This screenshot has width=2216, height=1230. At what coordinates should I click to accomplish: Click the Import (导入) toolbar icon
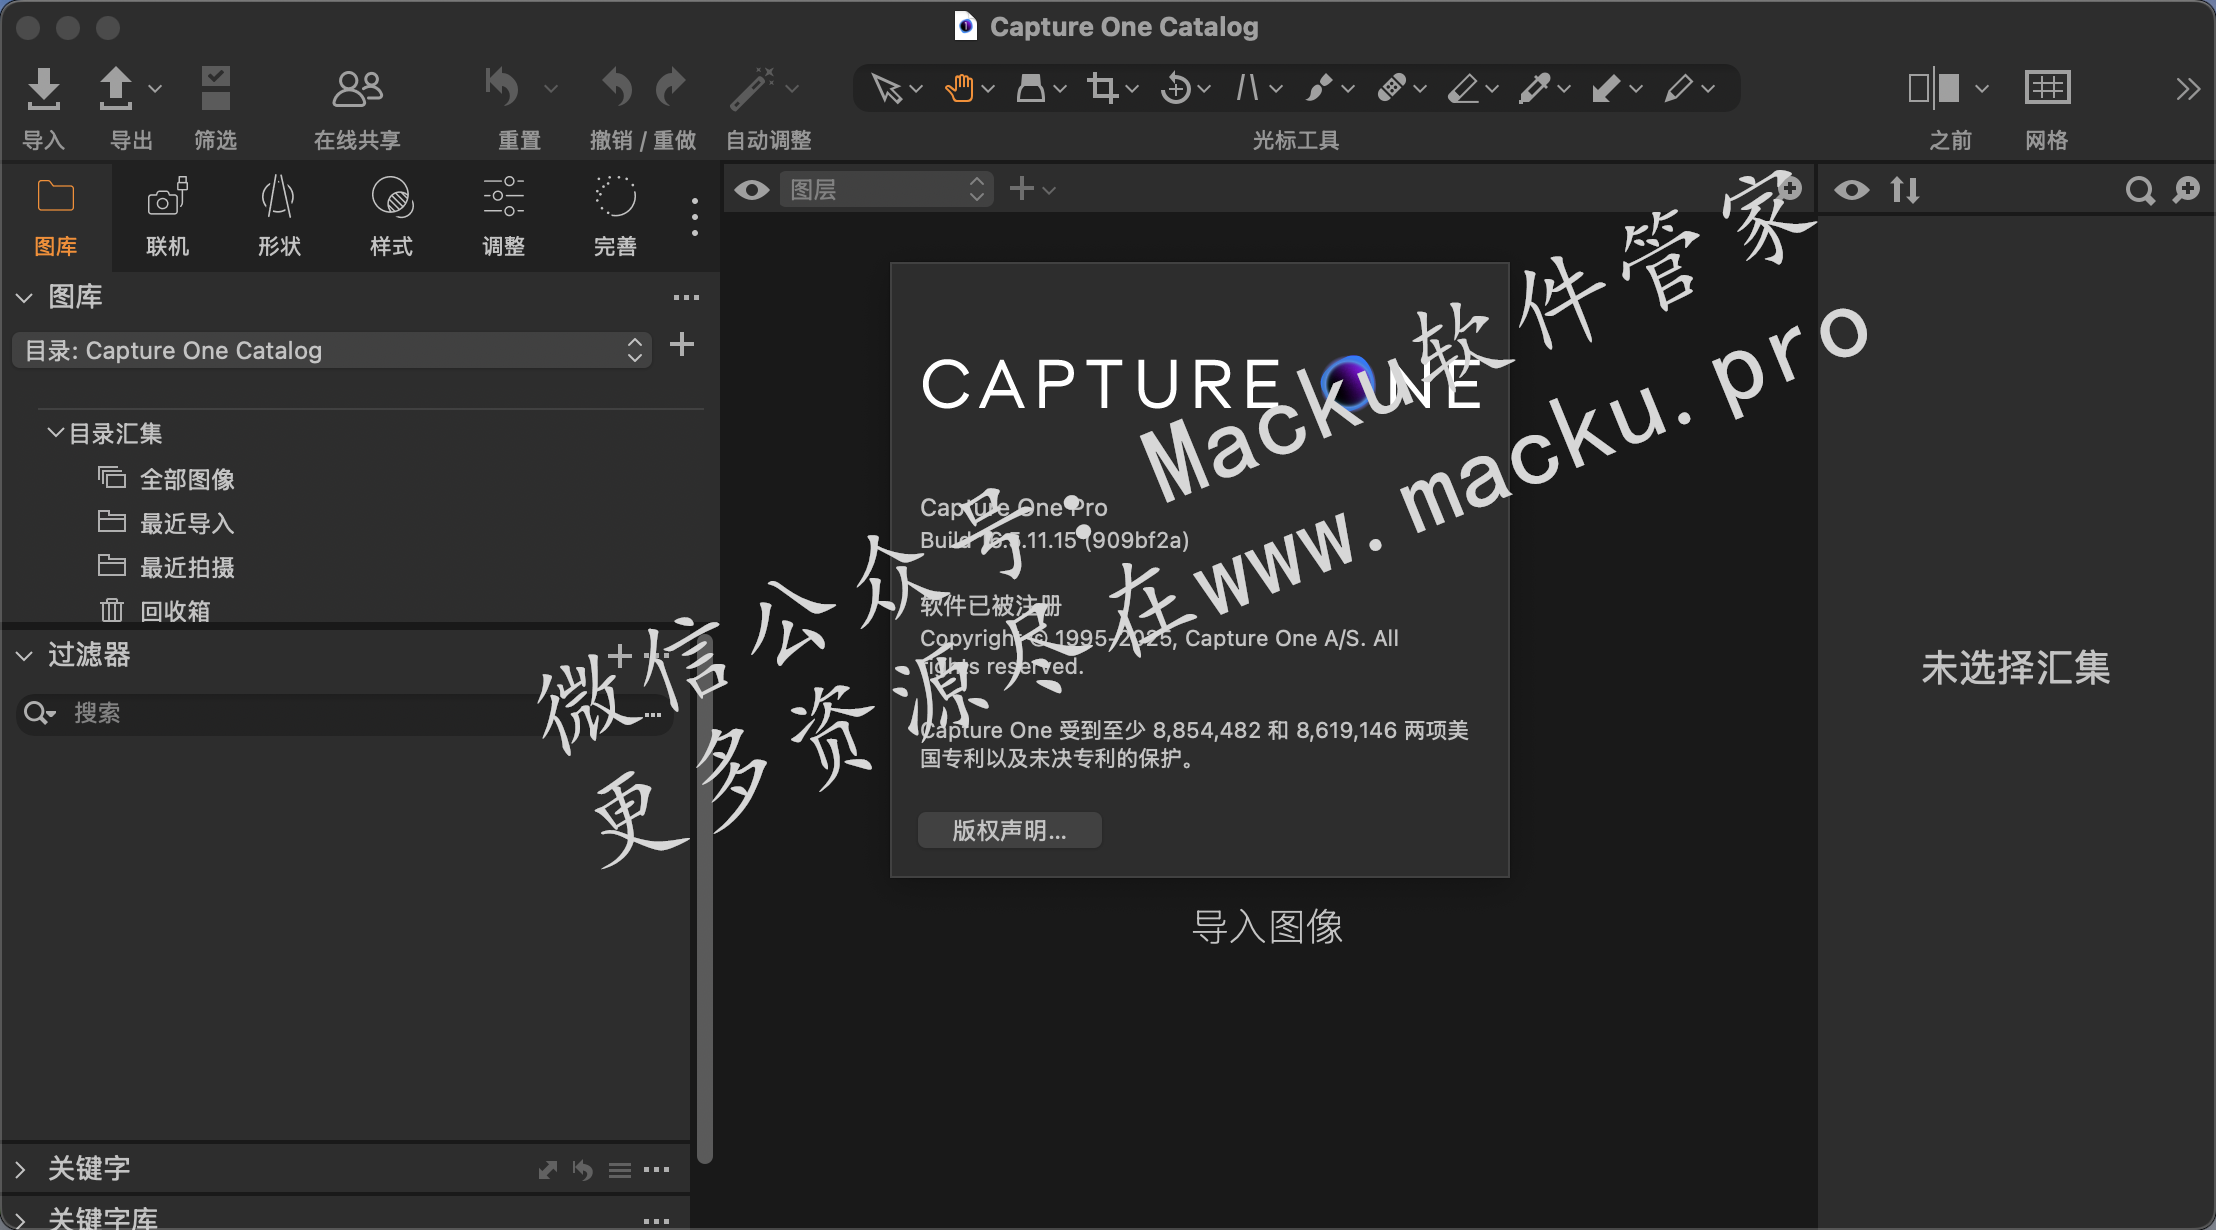(x=43, y=88)
